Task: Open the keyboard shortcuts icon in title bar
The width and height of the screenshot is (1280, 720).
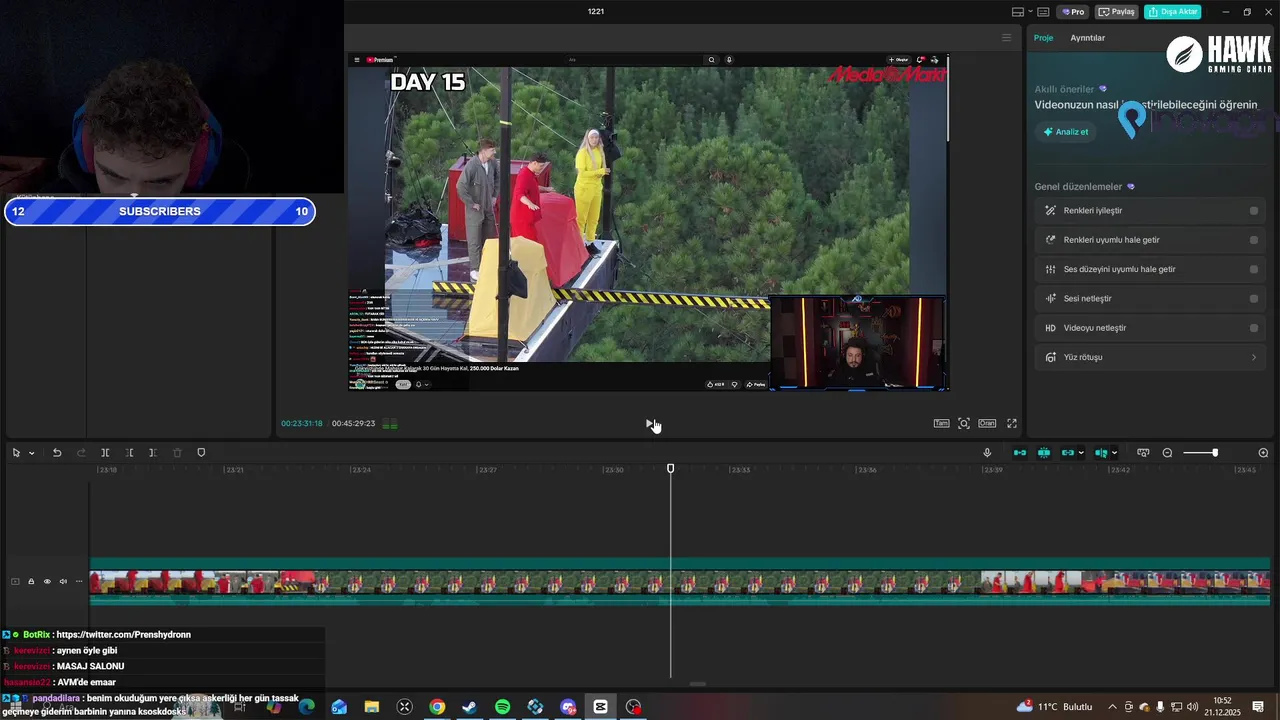Action: [1043, 12]
